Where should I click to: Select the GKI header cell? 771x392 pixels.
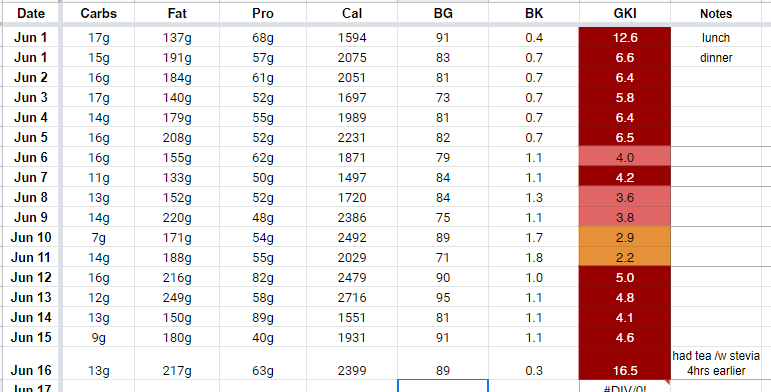pos(625,13)
